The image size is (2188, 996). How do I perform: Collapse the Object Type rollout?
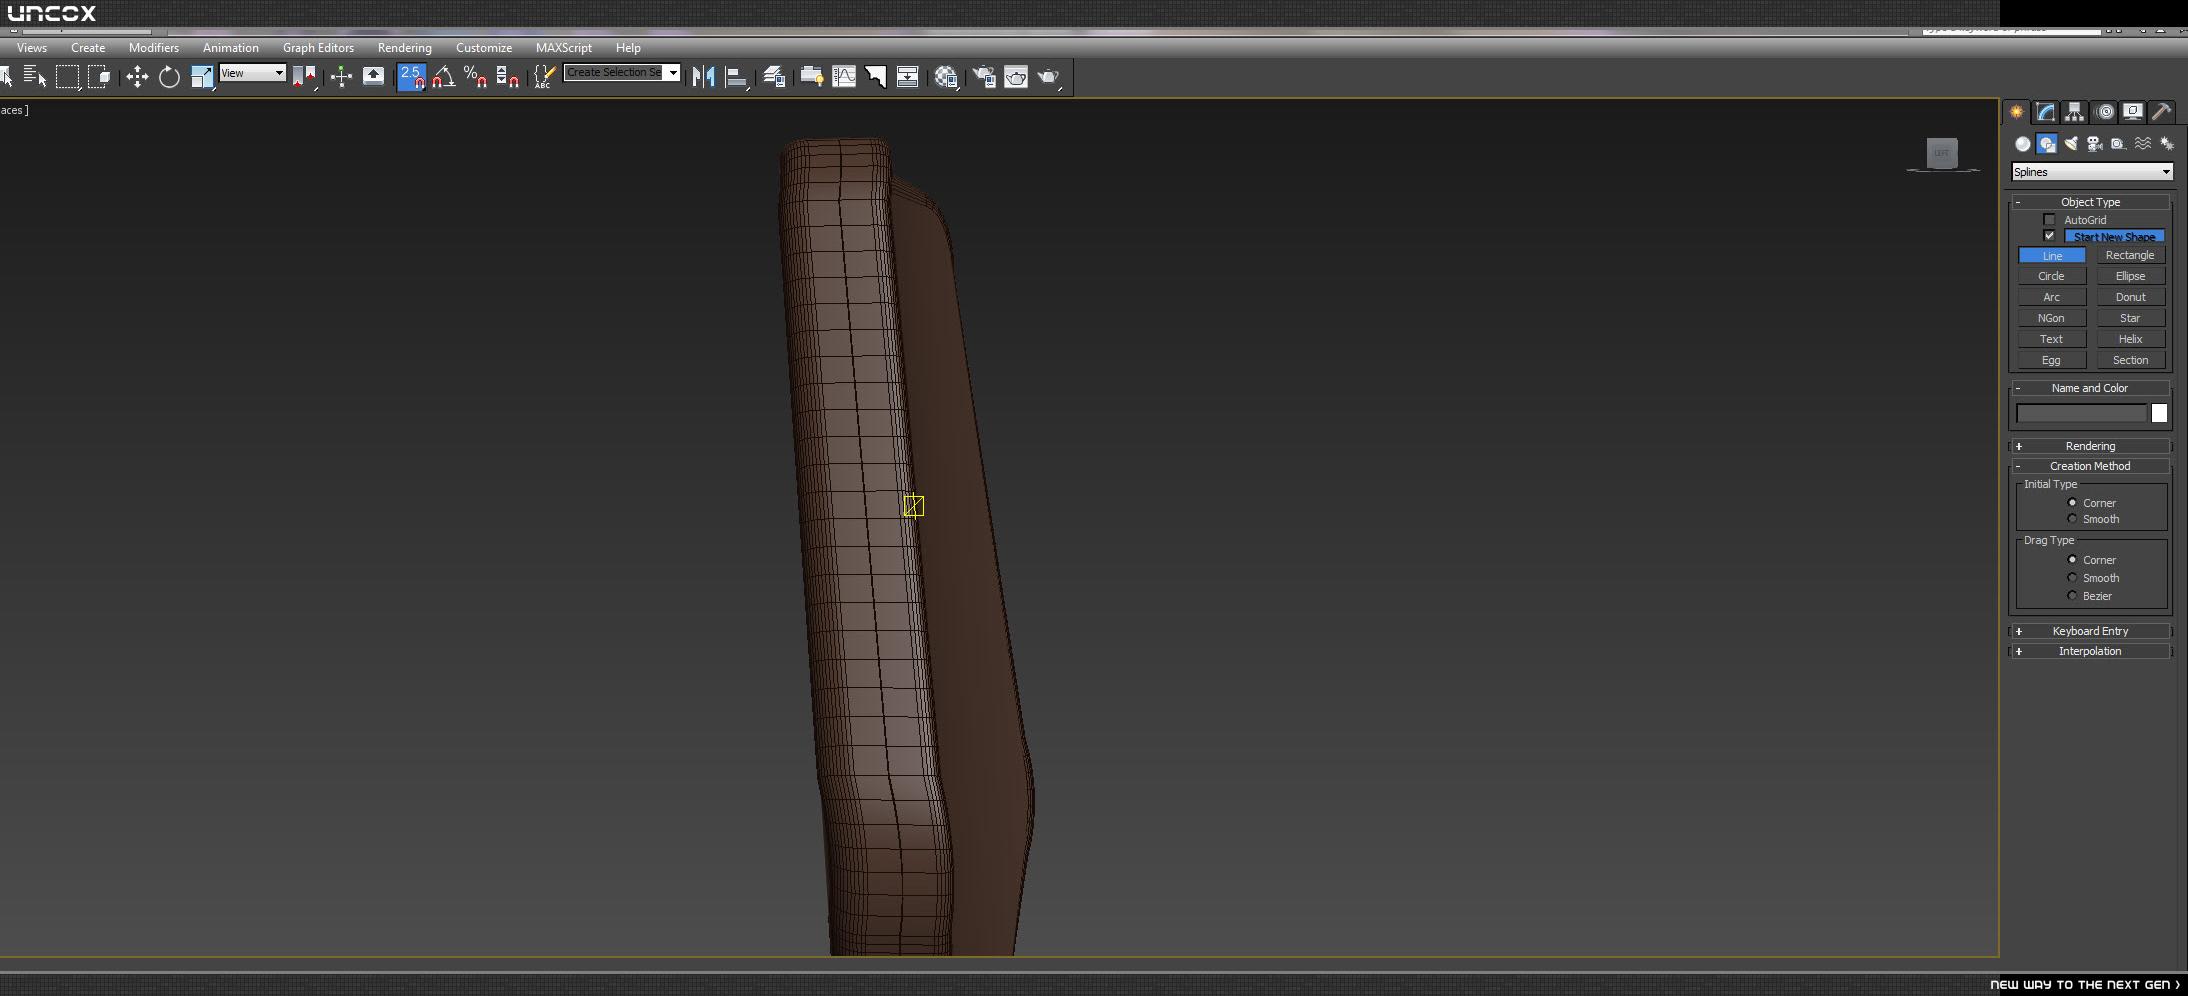(2090, 202)
